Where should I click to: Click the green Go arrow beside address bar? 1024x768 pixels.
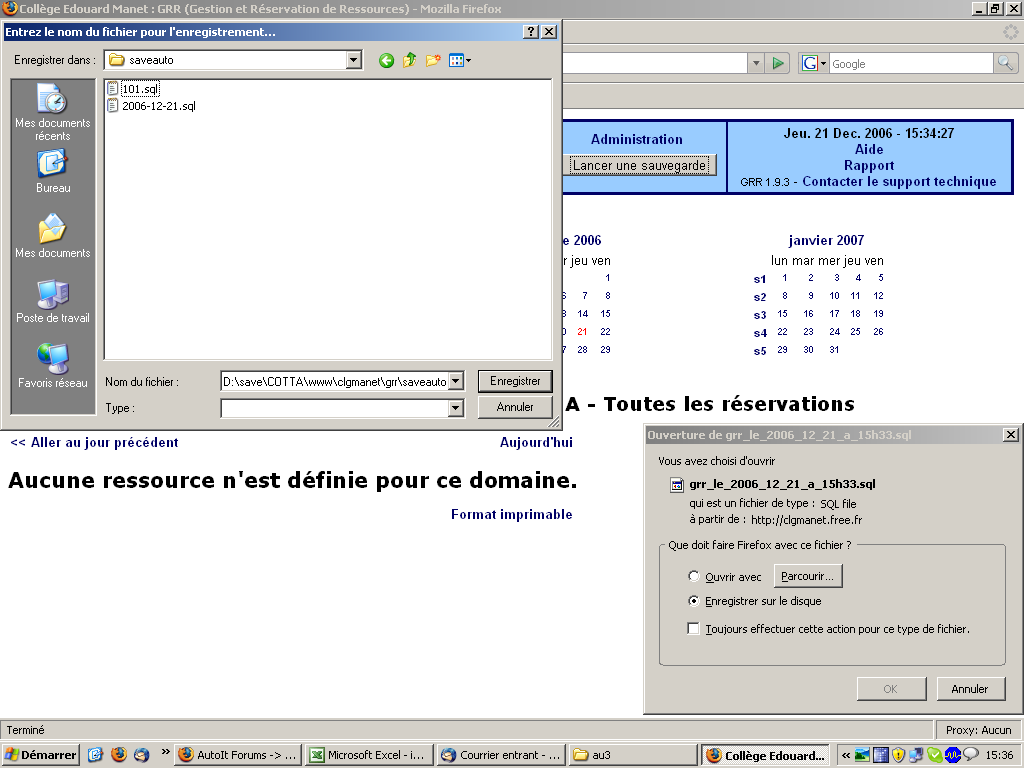(779, 63)
